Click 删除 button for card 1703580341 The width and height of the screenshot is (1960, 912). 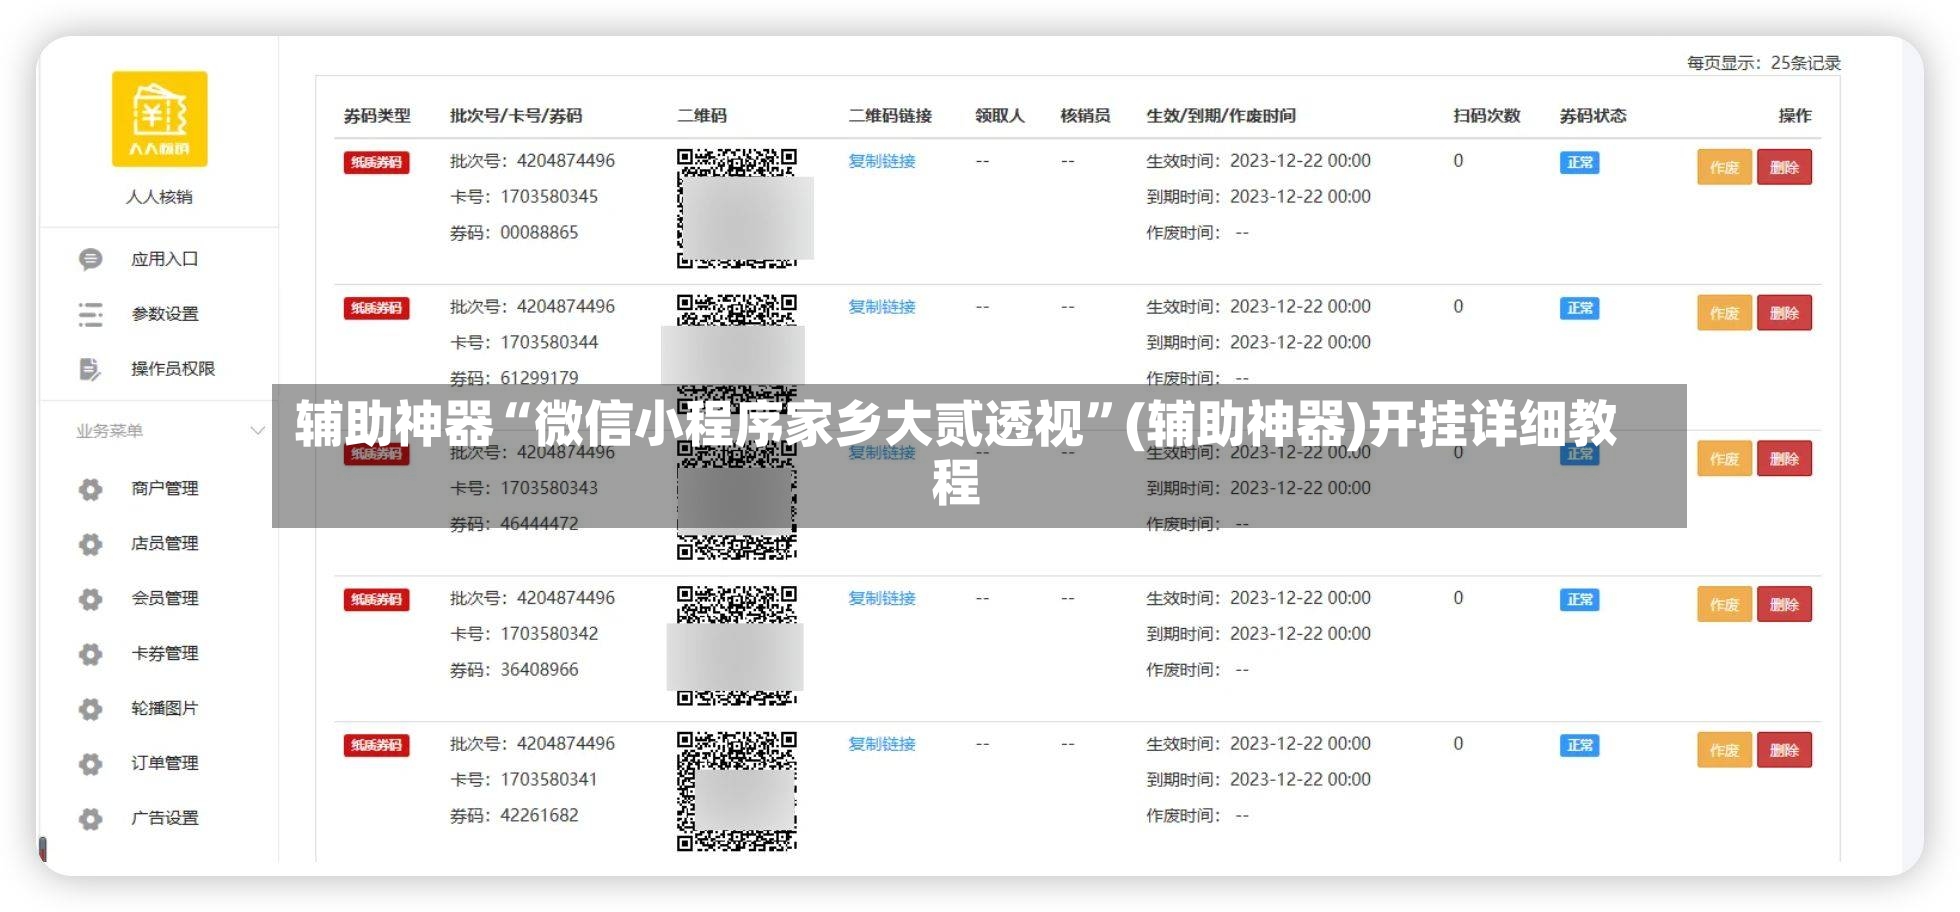(1784, 750)
